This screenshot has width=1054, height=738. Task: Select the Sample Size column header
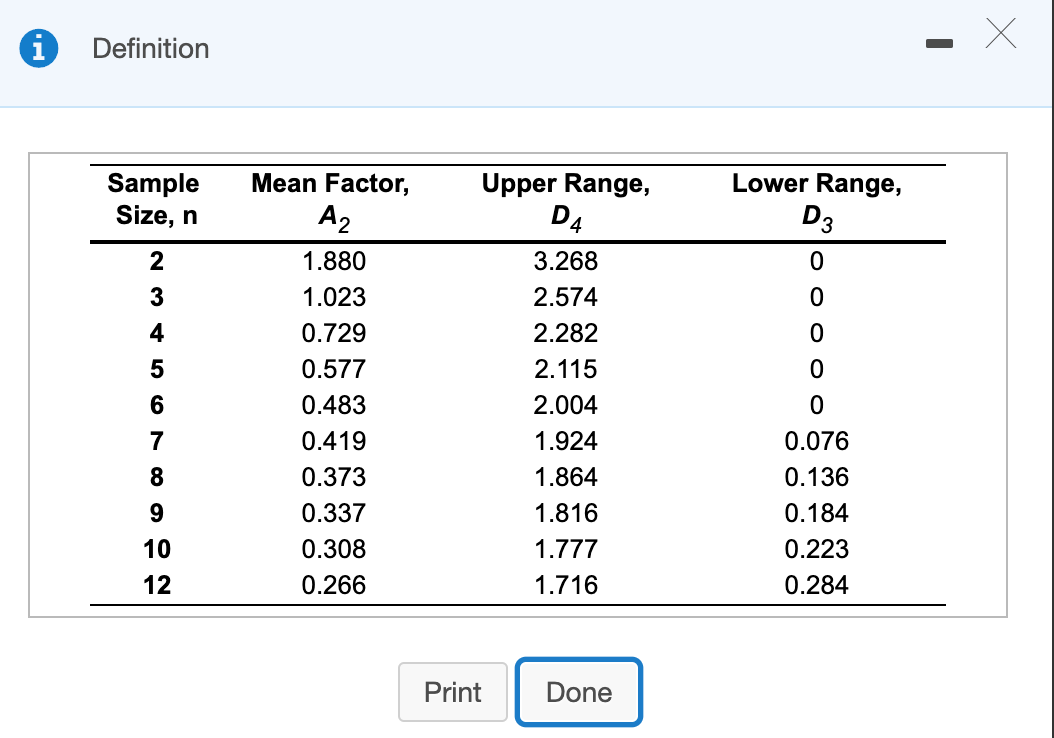point(152,198)
